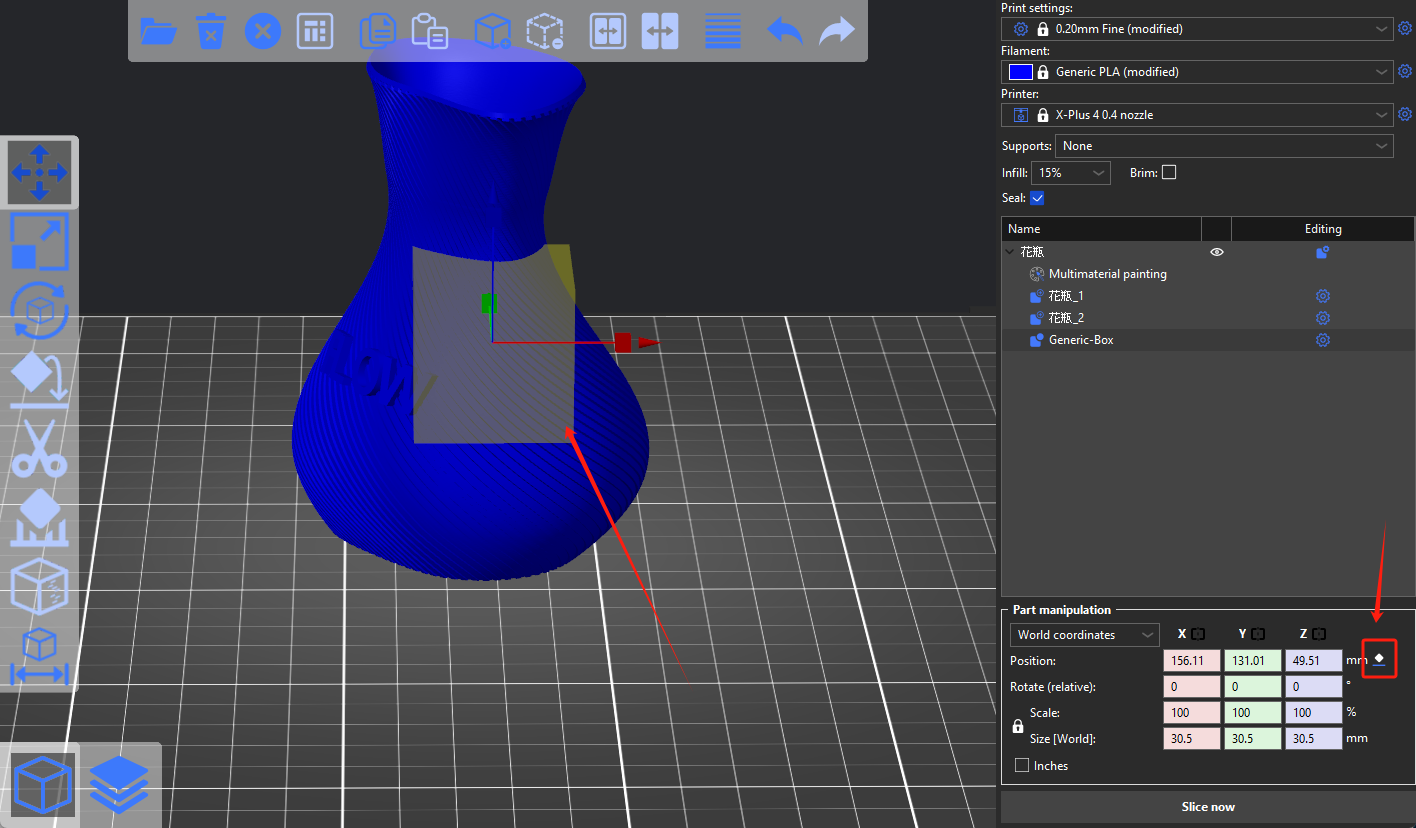
Task: Click the Undo arrow
Action: tap(784, 31)
